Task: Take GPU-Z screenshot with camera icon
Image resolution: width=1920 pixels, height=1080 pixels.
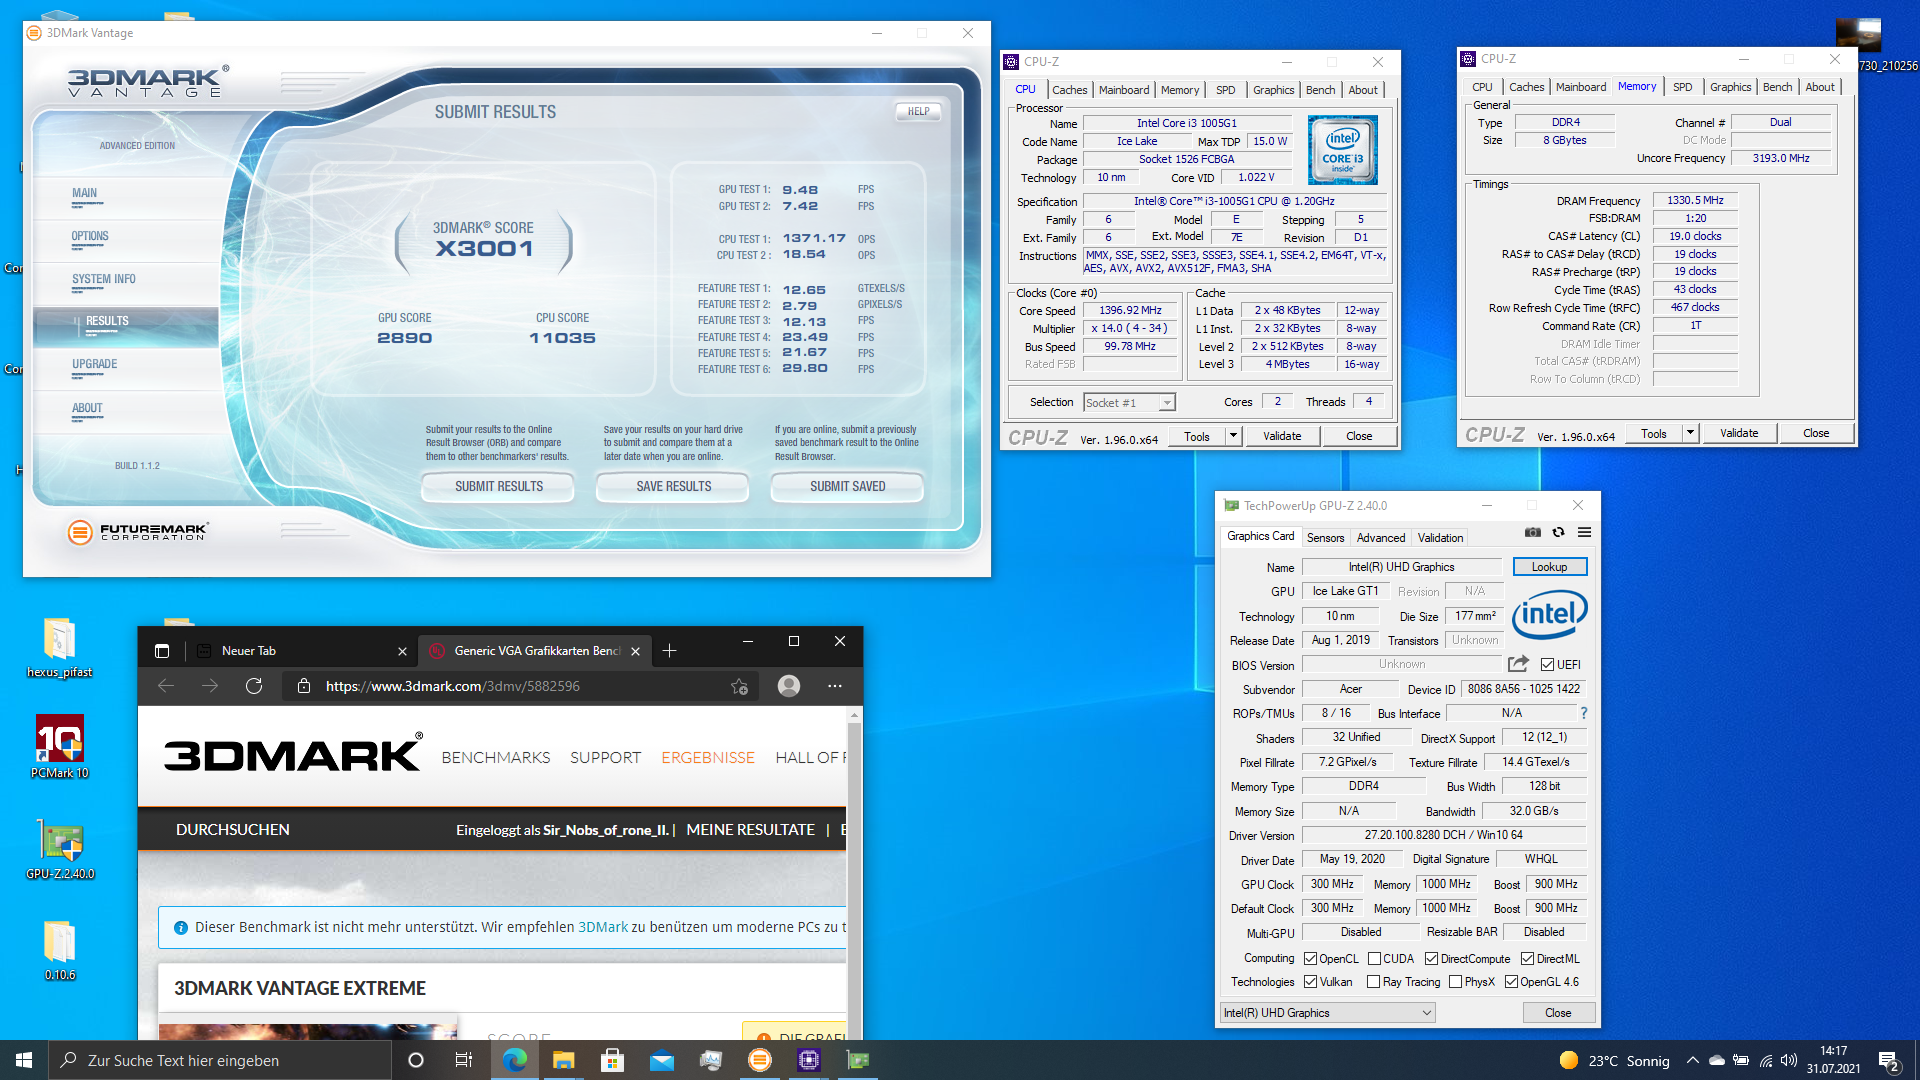Action: (1532, 533)
